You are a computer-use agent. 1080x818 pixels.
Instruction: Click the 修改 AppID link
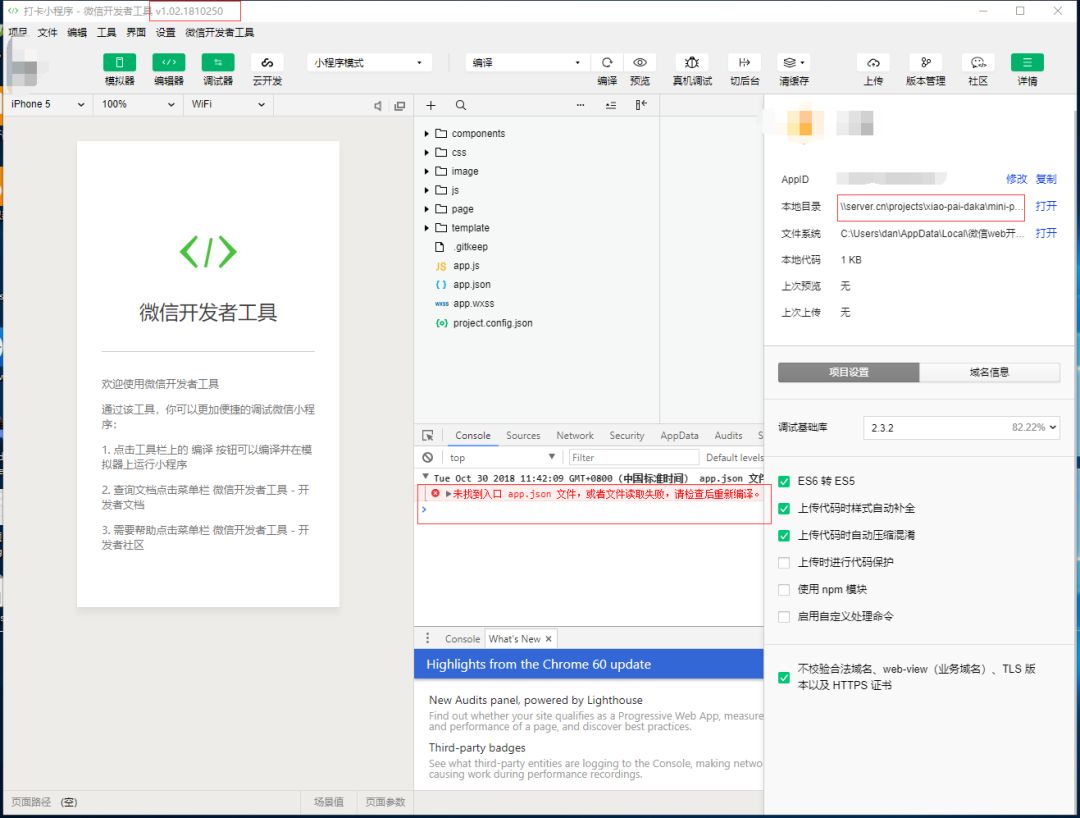tap(1017, 179)
